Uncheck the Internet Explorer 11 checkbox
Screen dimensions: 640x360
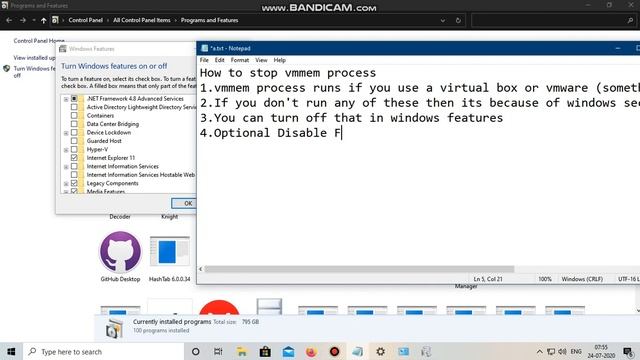click(x=74, y=158)
